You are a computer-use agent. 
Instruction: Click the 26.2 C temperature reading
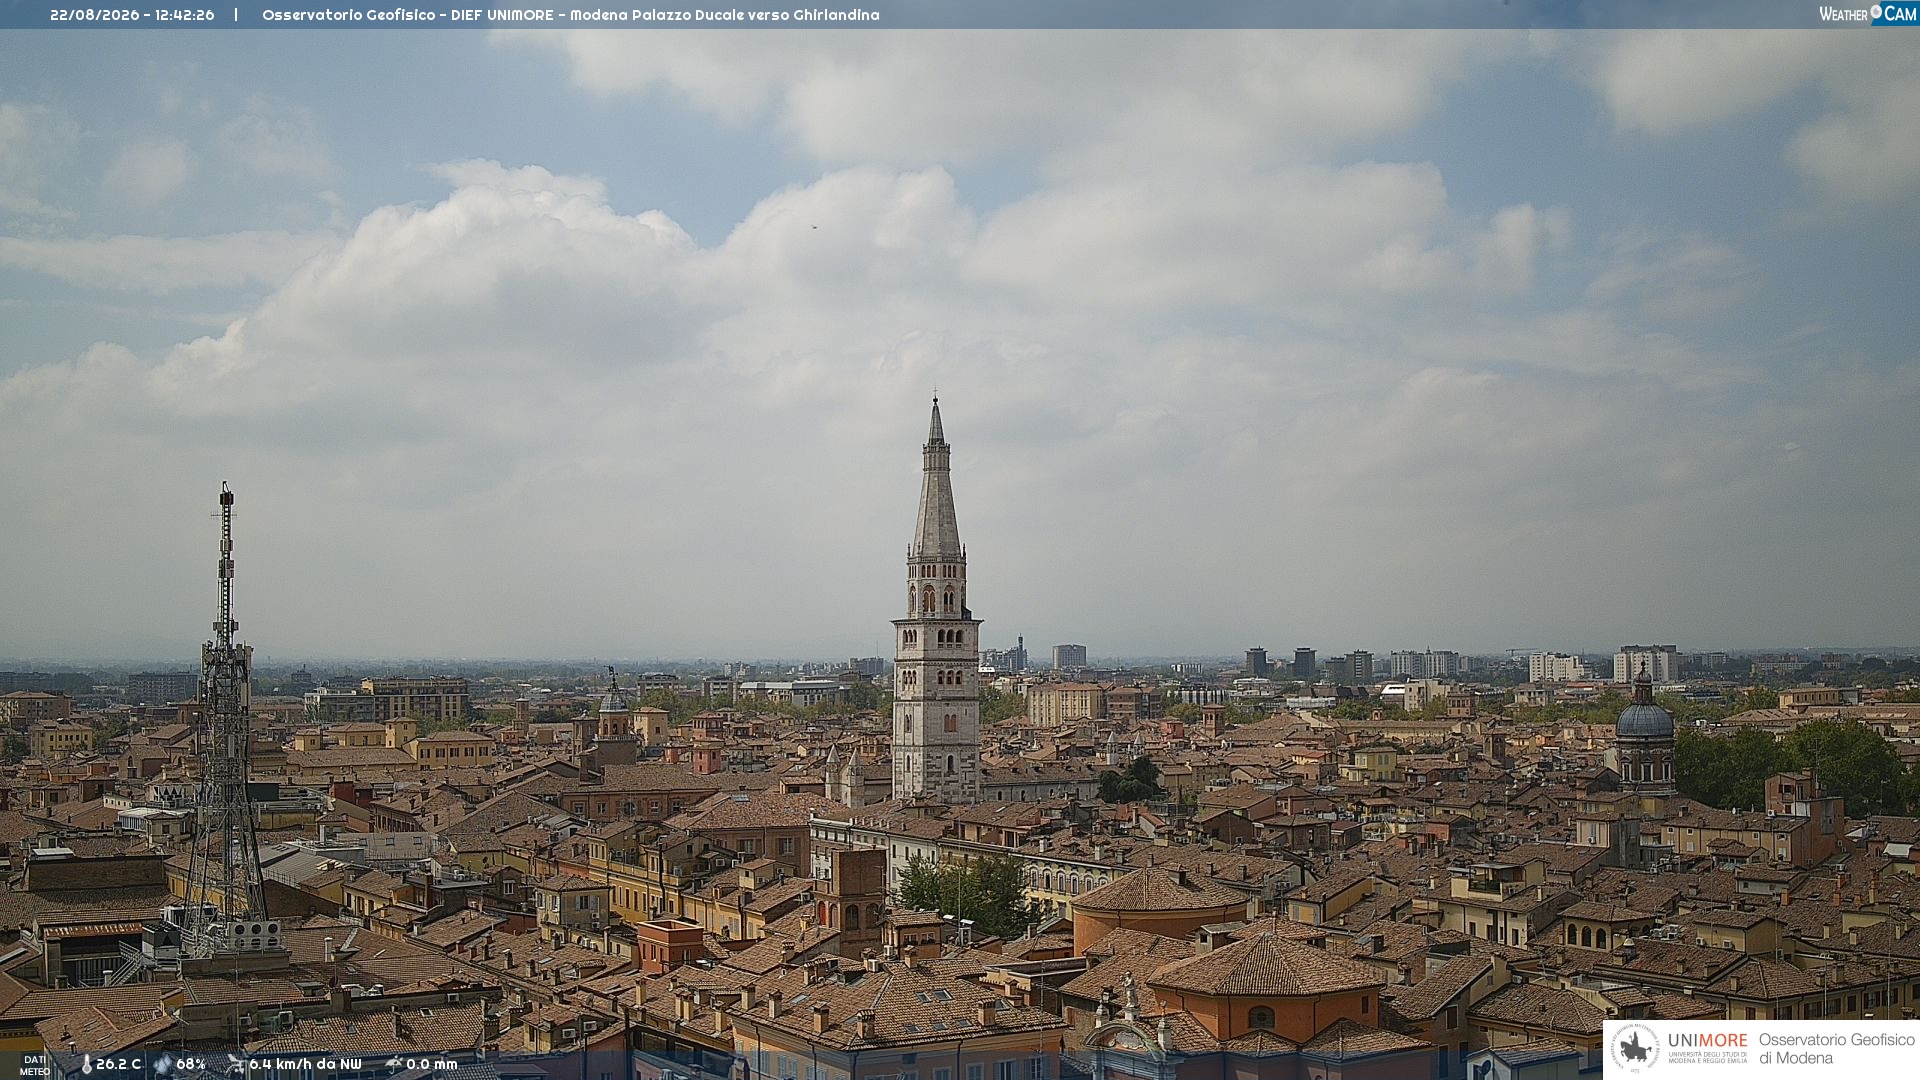coord(118,1064)
